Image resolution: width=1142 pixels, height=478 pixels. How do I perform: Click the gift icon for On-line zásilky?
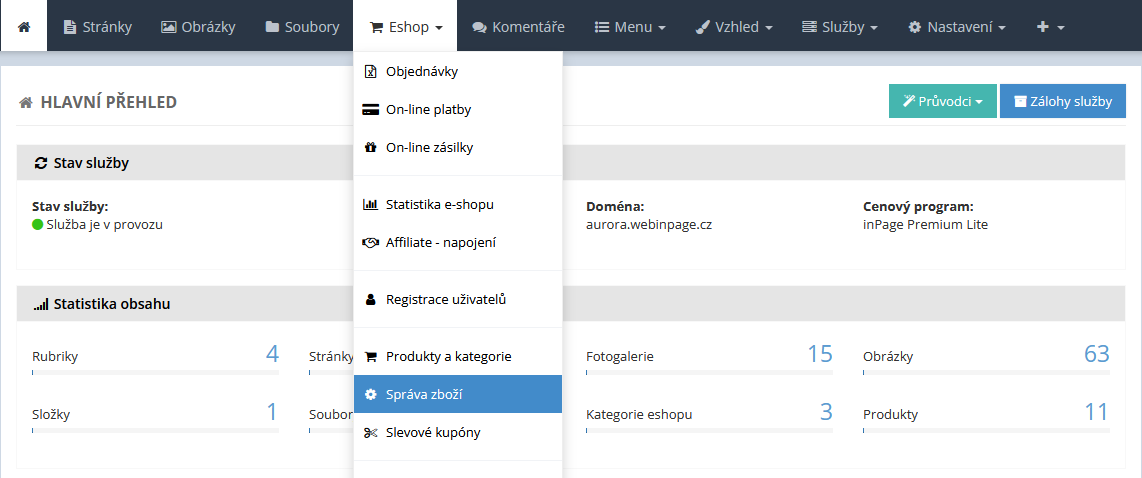pyautogui.click(x=370, y=148)
